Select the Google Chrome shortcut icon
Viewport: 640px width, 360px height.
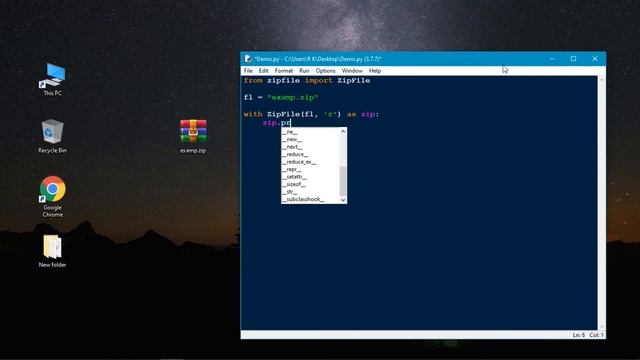52,196
